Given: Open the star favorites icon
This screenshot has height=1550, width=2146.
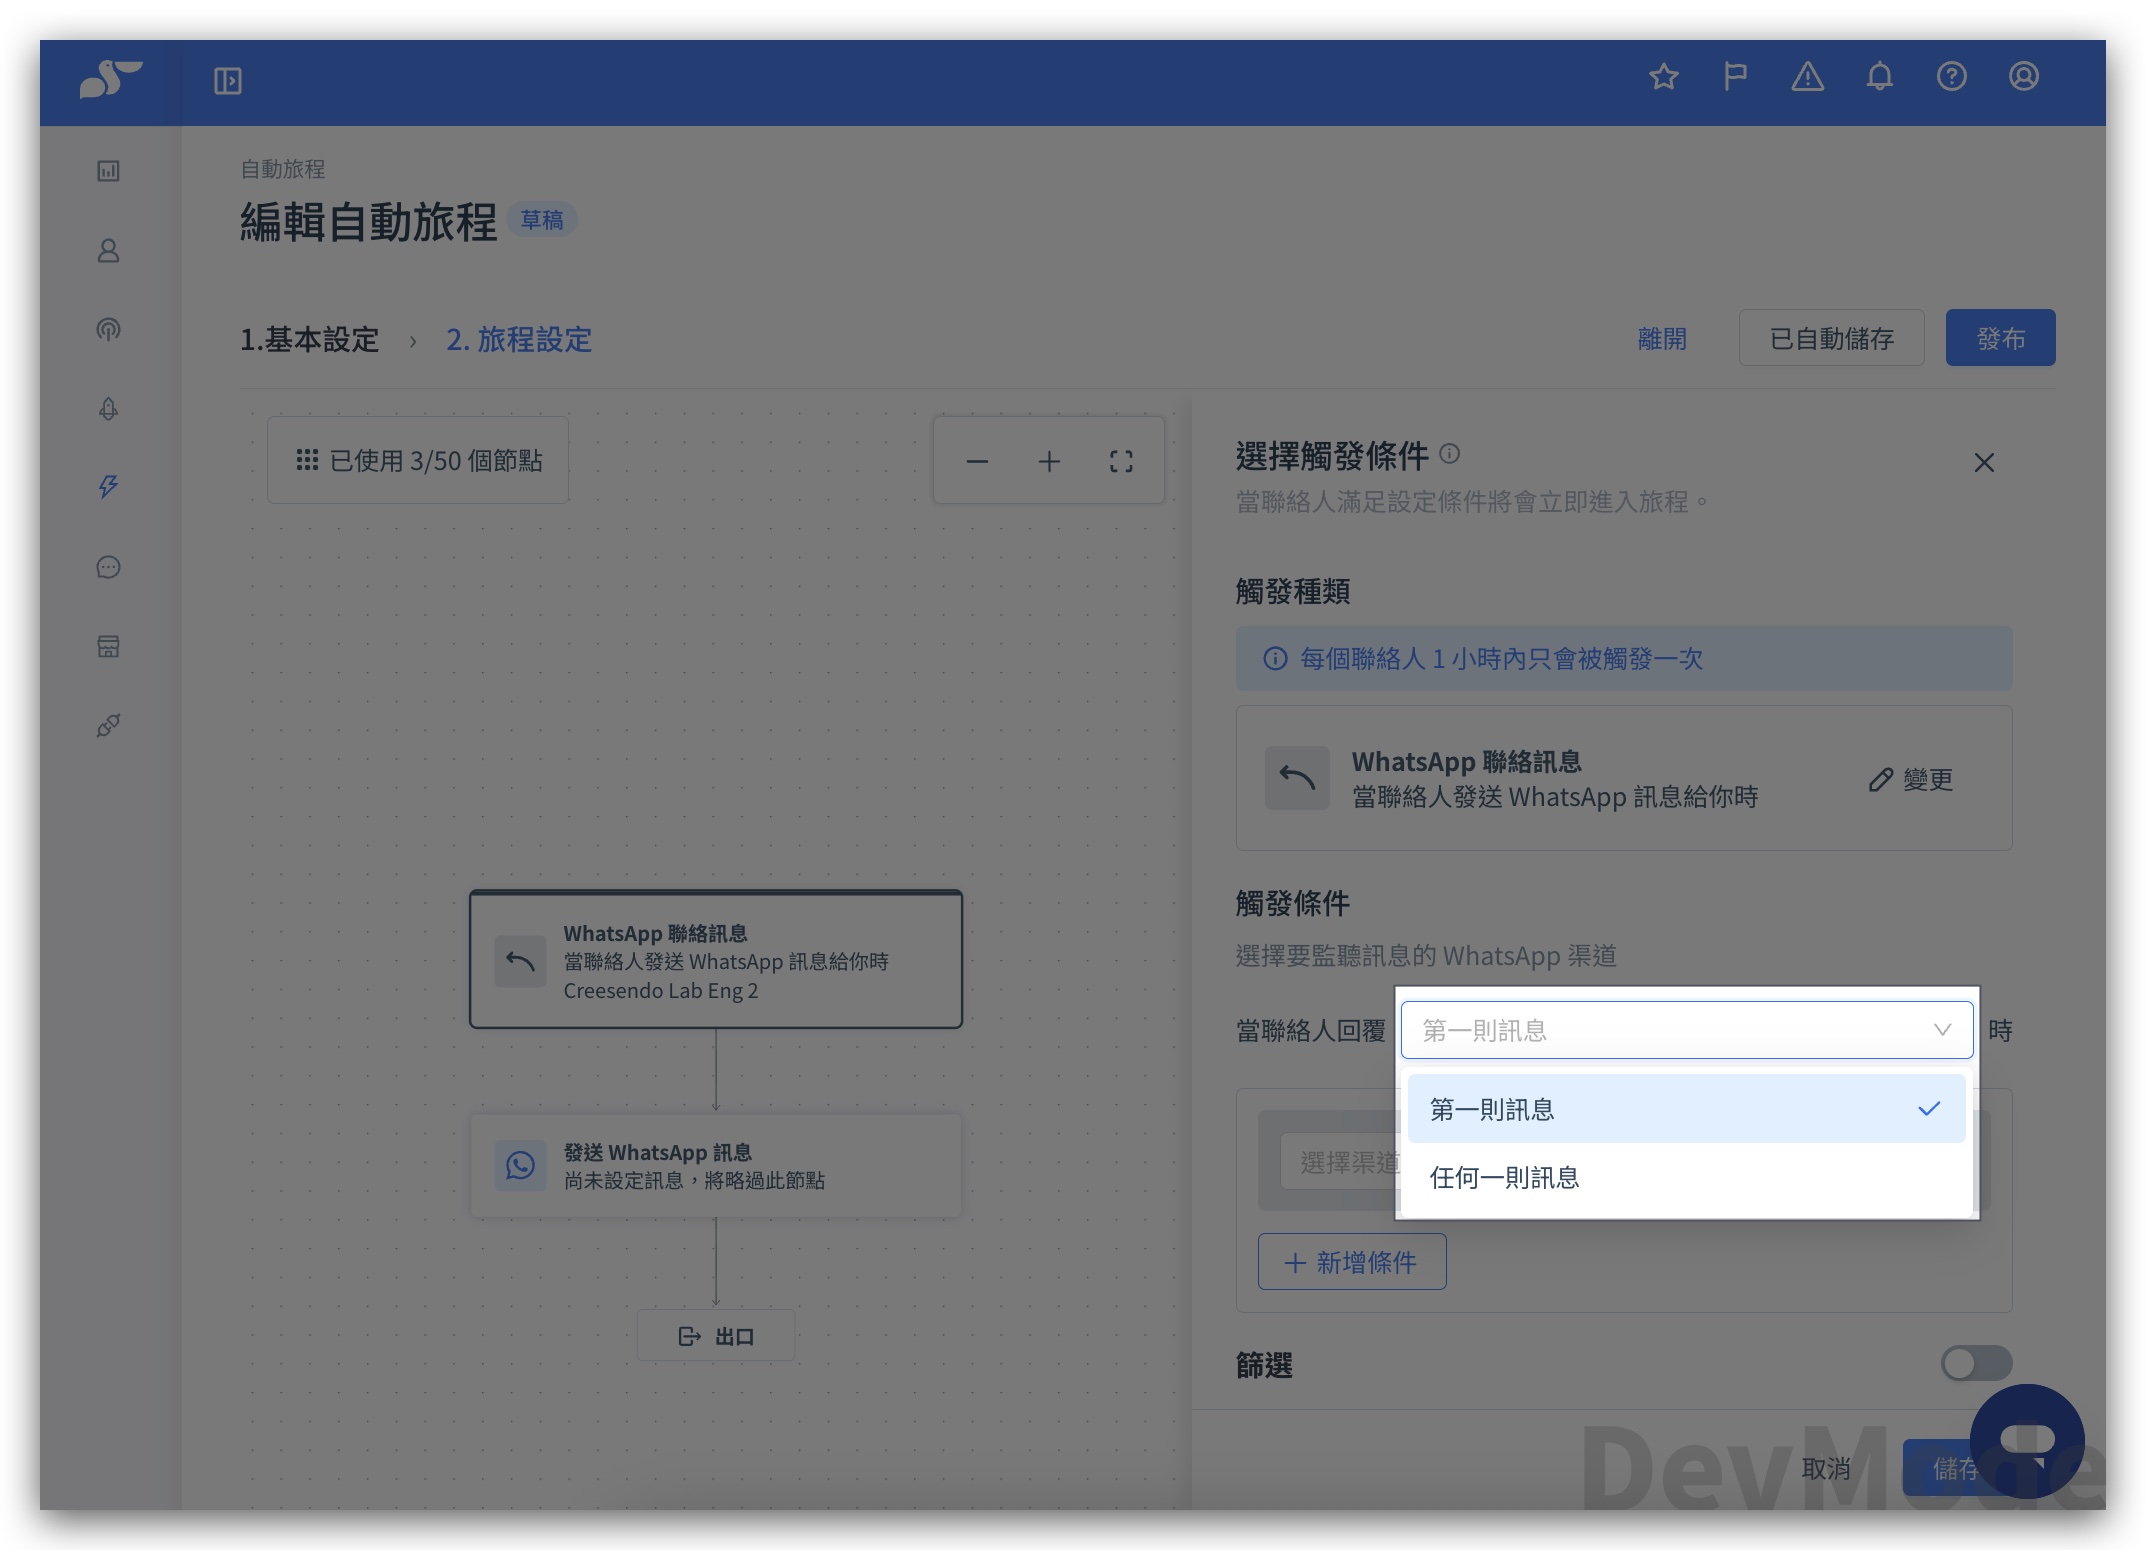Looking at the screenshot, I should pyautogui.click(x=1664, y=77).
